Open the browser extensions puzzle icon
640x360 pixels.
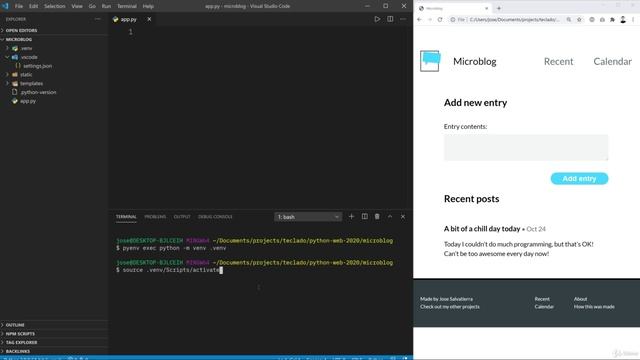pyautogui.click(x=612, y=20)
